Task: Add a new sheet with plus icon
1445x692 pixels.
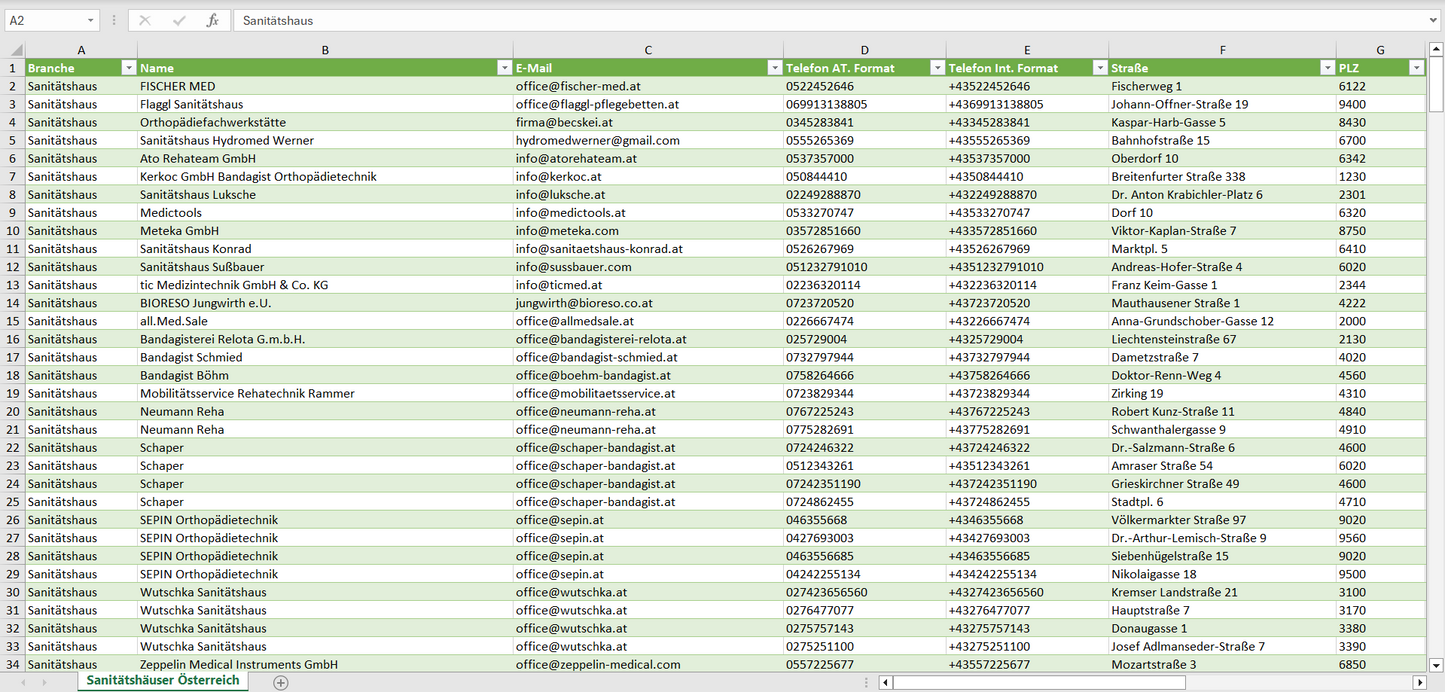Action: pos(281,682)
